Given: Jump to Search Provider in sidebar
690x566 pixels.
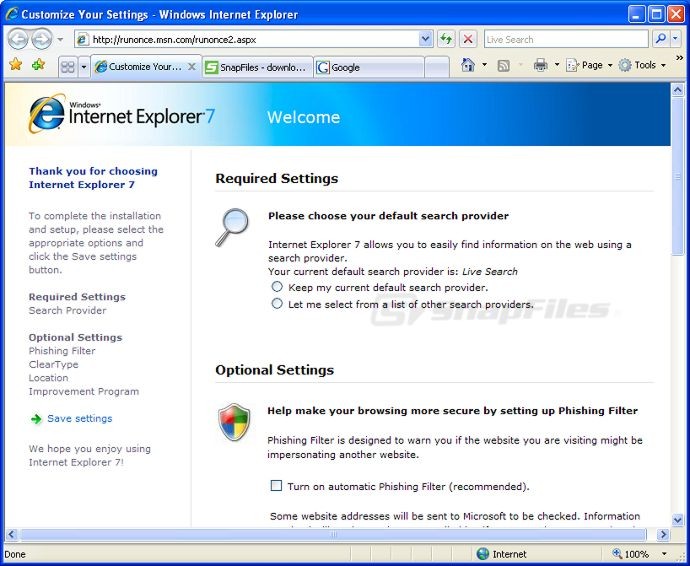Looking at the screenshot, I should pyautogui.click(x=67, y=310).
